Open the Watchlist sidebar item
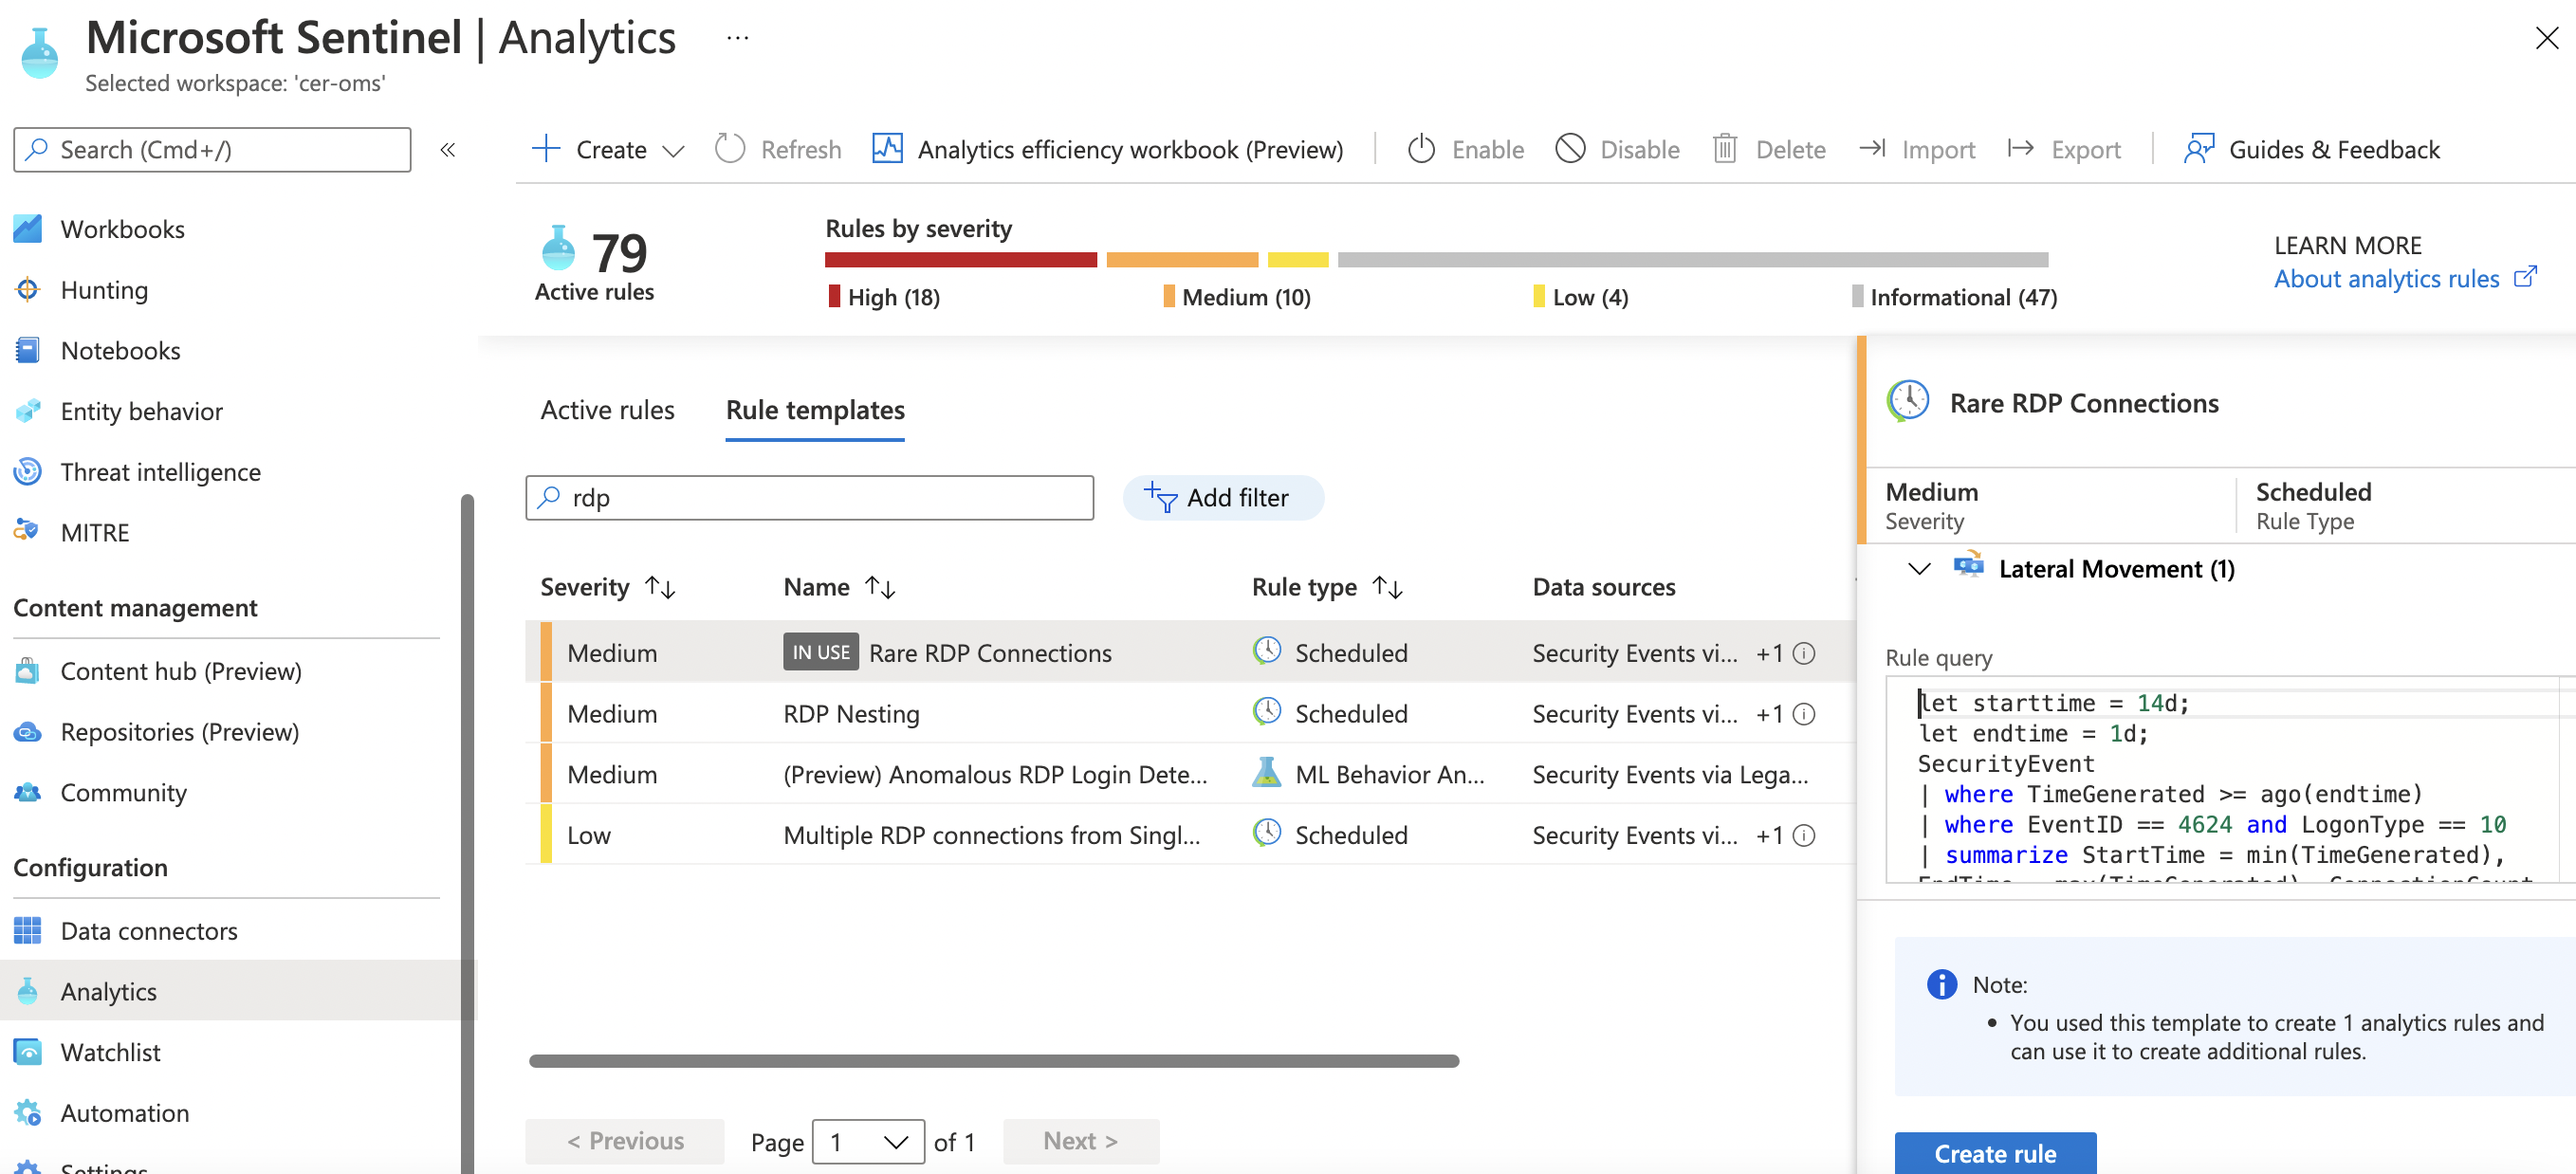Image resolution: width=2576 pixels, height=1174 pixels. click(110, 1052)
